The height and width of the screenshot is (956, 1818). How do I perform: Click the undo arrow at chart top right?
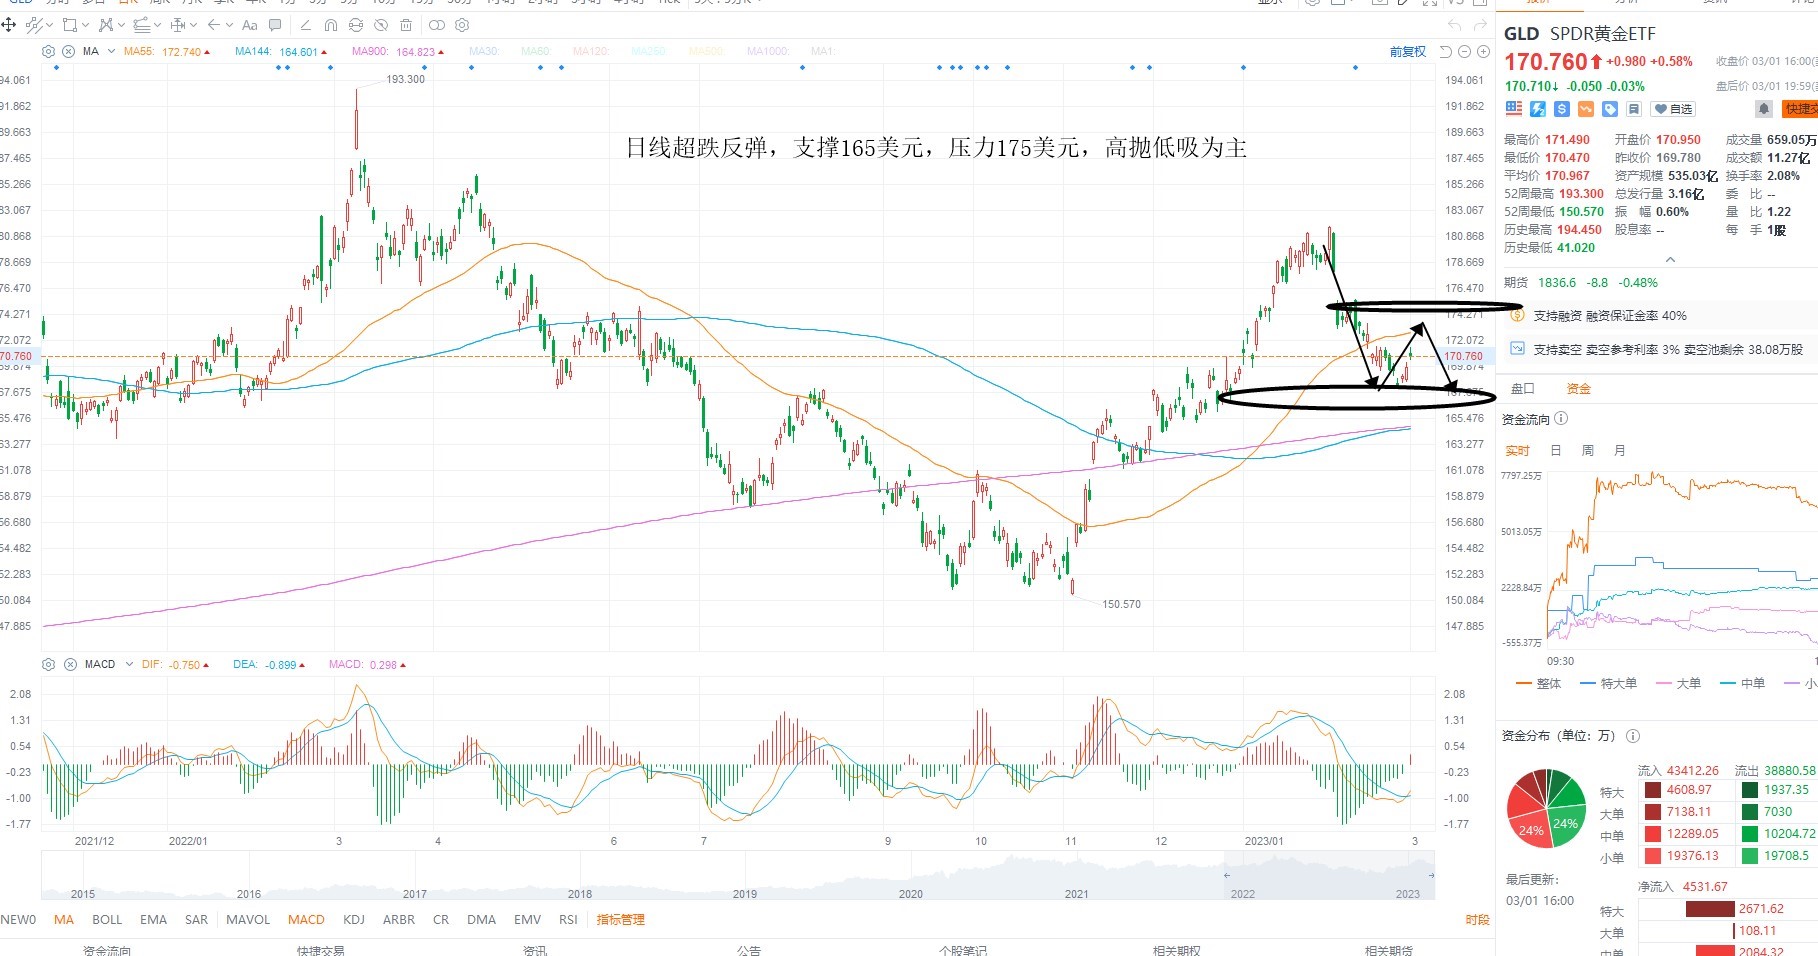point(1454,25)
